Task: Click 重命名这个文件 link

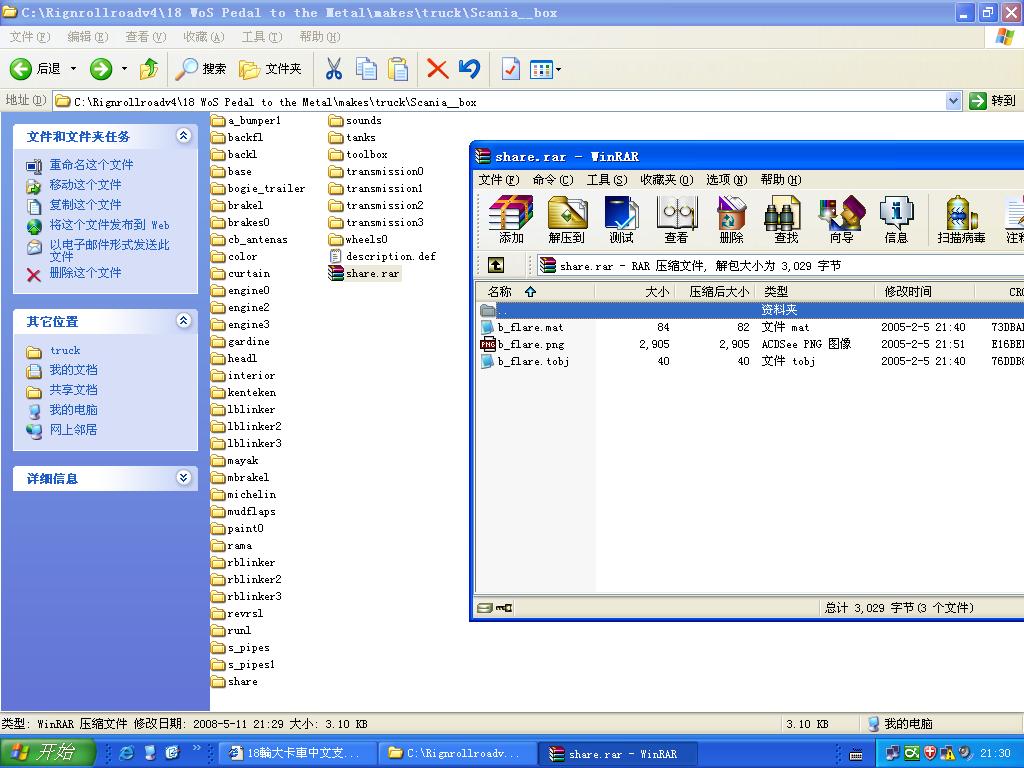Action: click(x=91, y=165)
